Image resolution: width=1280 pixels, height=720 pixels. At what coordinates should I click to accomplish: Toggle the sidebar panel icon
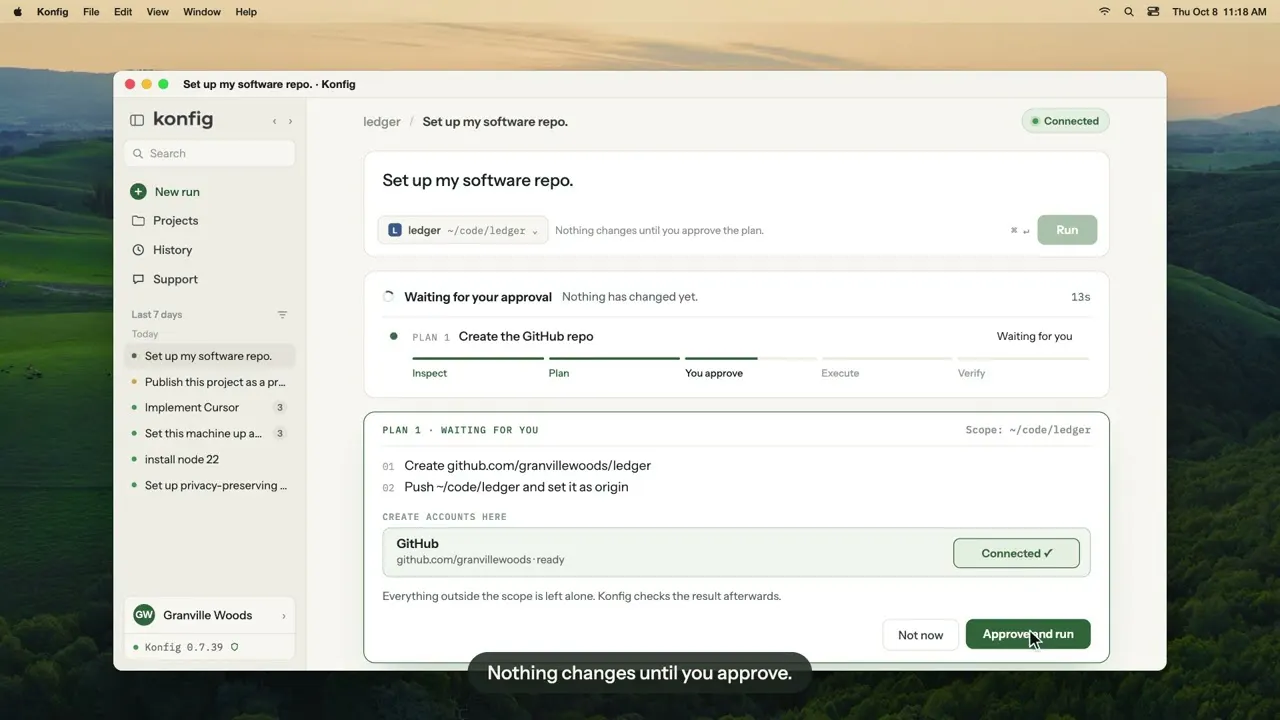click(137, 120)
